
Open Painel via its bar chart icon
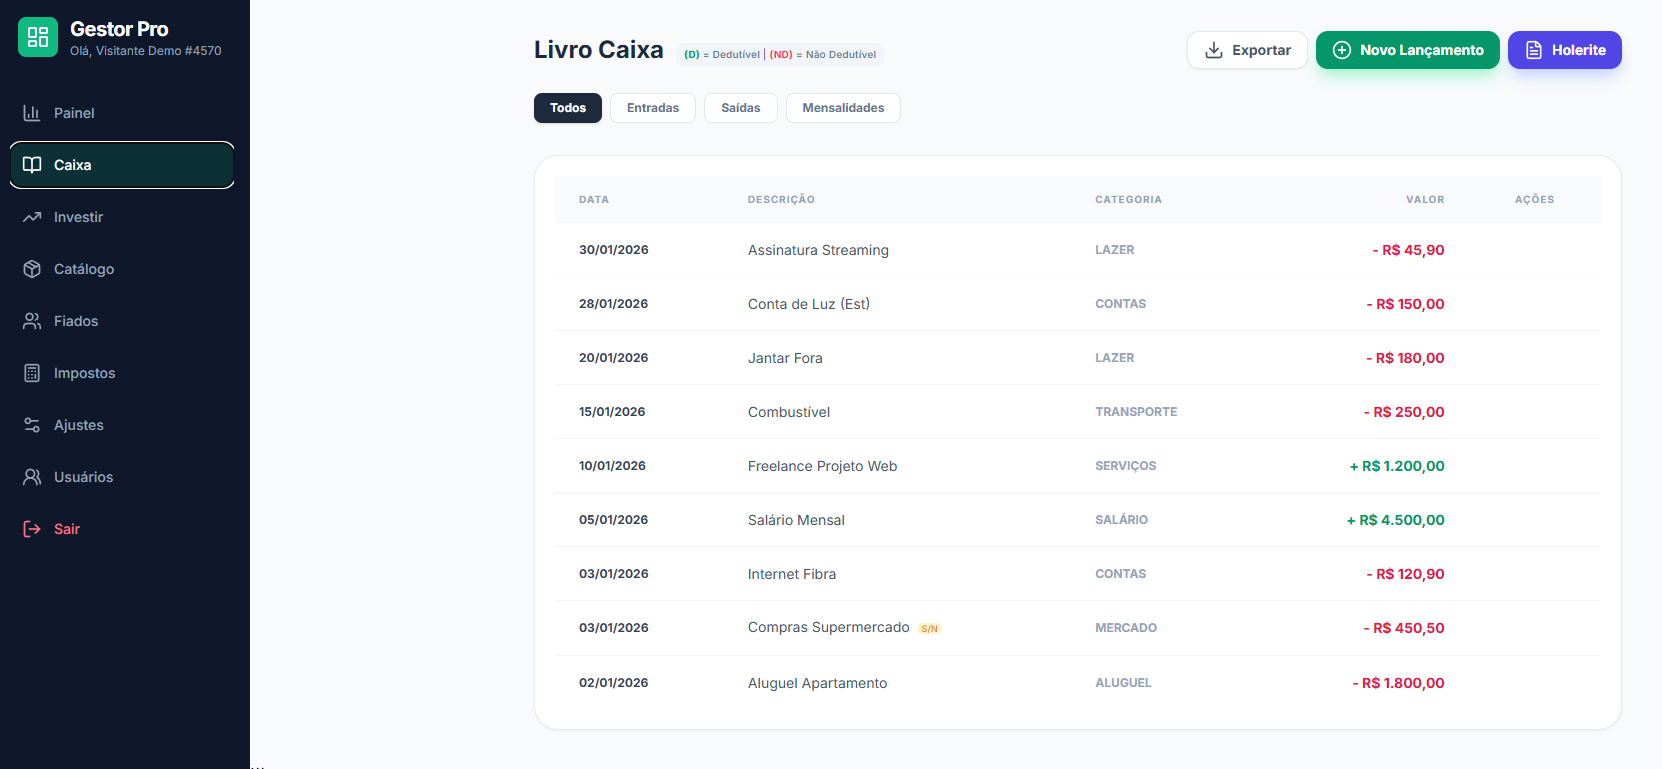pos(32,113)
